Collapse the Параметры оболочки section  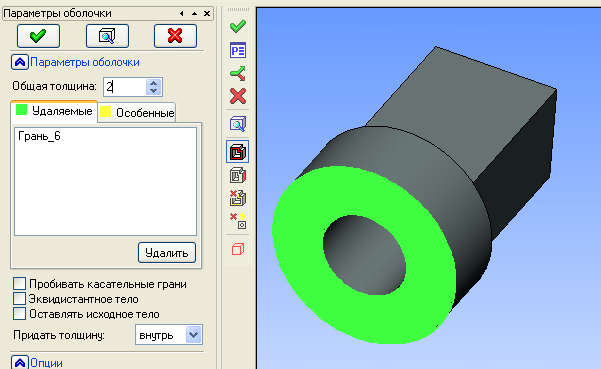[x=20, y=62]
